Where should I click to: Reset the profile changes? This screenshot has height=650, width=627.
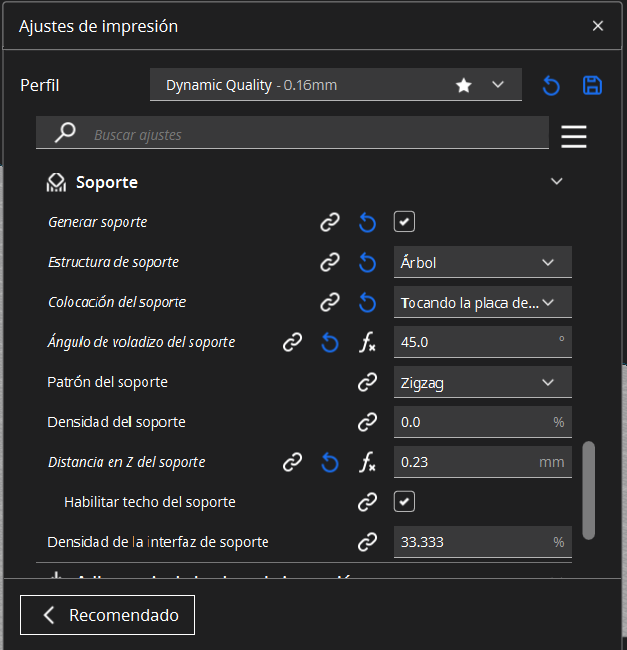click(x=551, y=85)
